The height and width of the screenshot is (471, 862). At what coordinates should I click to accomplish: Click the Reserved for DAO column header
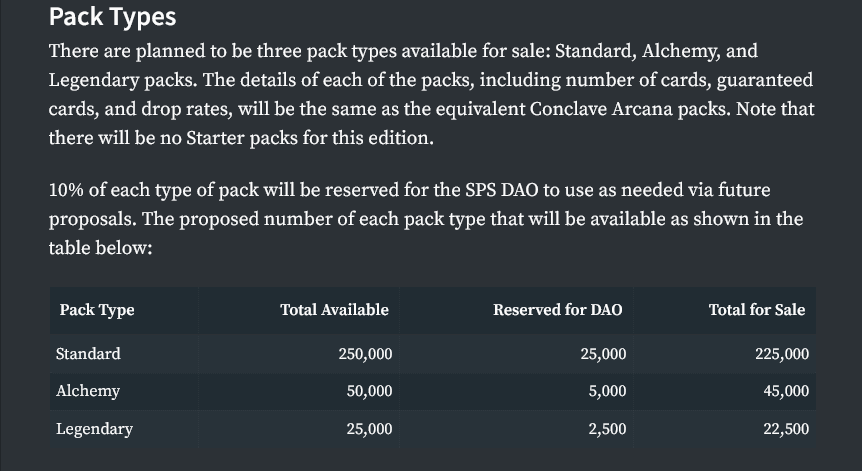click(557, 310)
